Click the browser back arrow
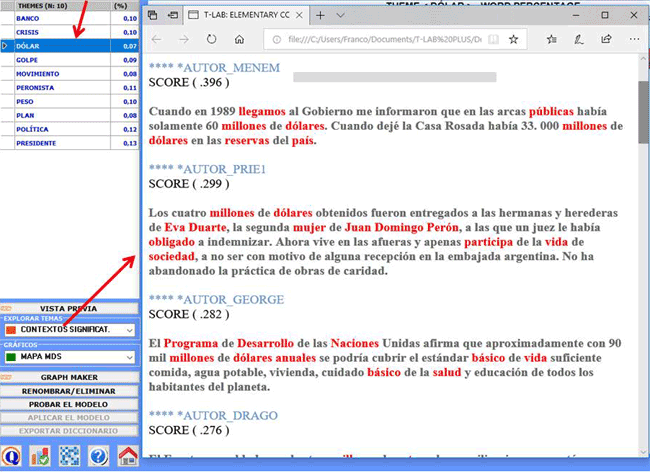650x472 pixels. click(156, 39)
